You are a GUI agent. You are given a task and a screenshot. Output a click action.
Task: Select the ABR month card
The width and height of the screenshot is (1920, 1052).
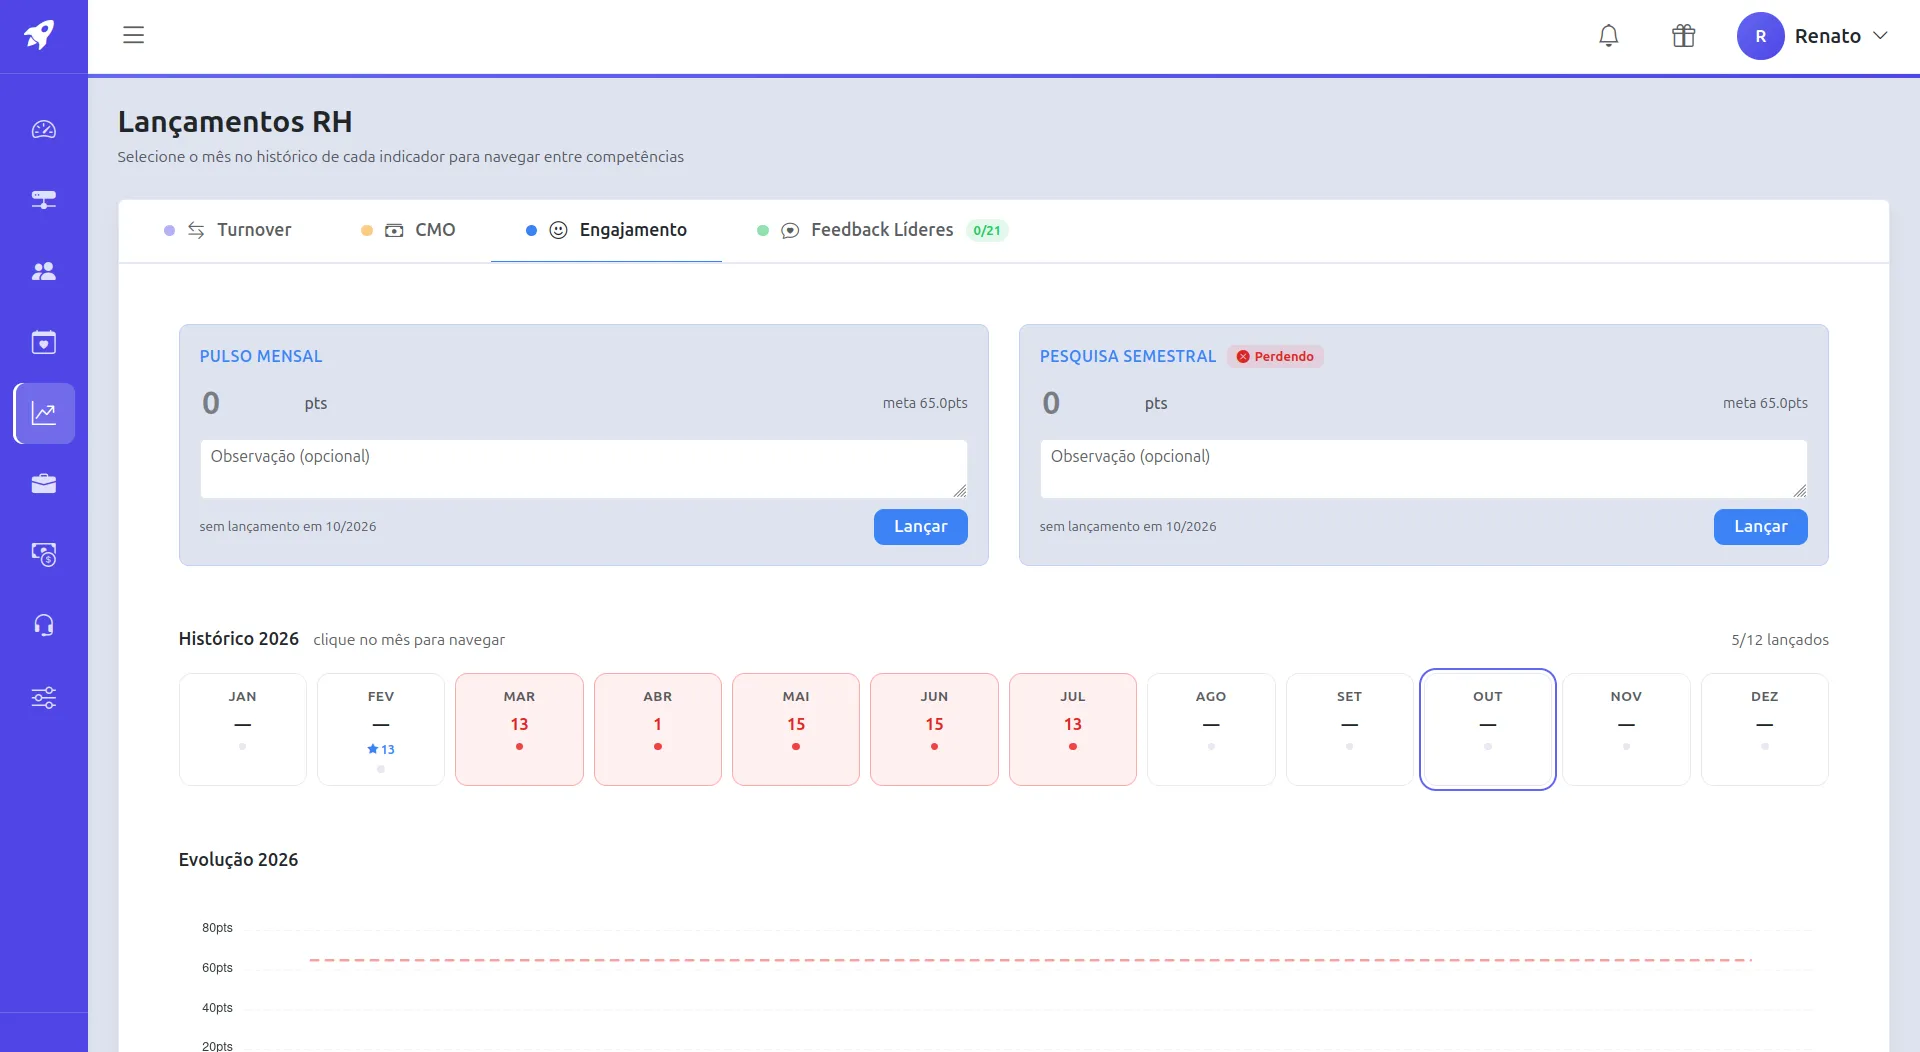coord(658,729)
